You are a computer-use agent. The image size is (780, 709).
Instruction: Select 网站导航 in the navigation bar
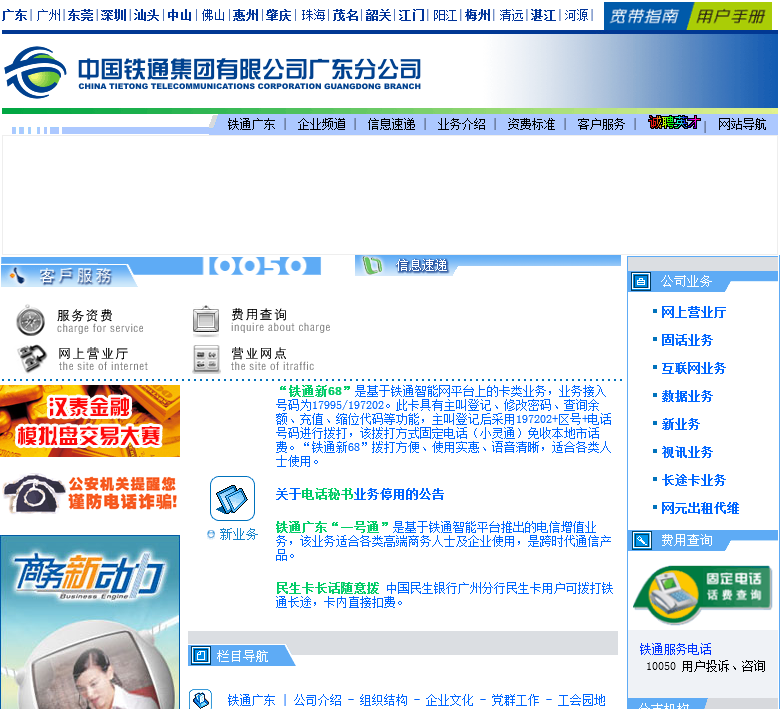pyautogui.click(x=742, y=124)
